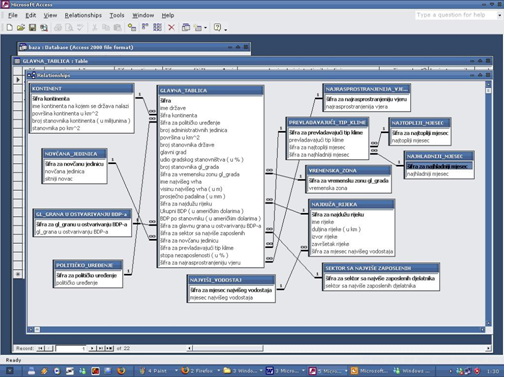Click the New database toolbar icon
The width and height of the screenshot is (505, 378).
tap(9, 28)
